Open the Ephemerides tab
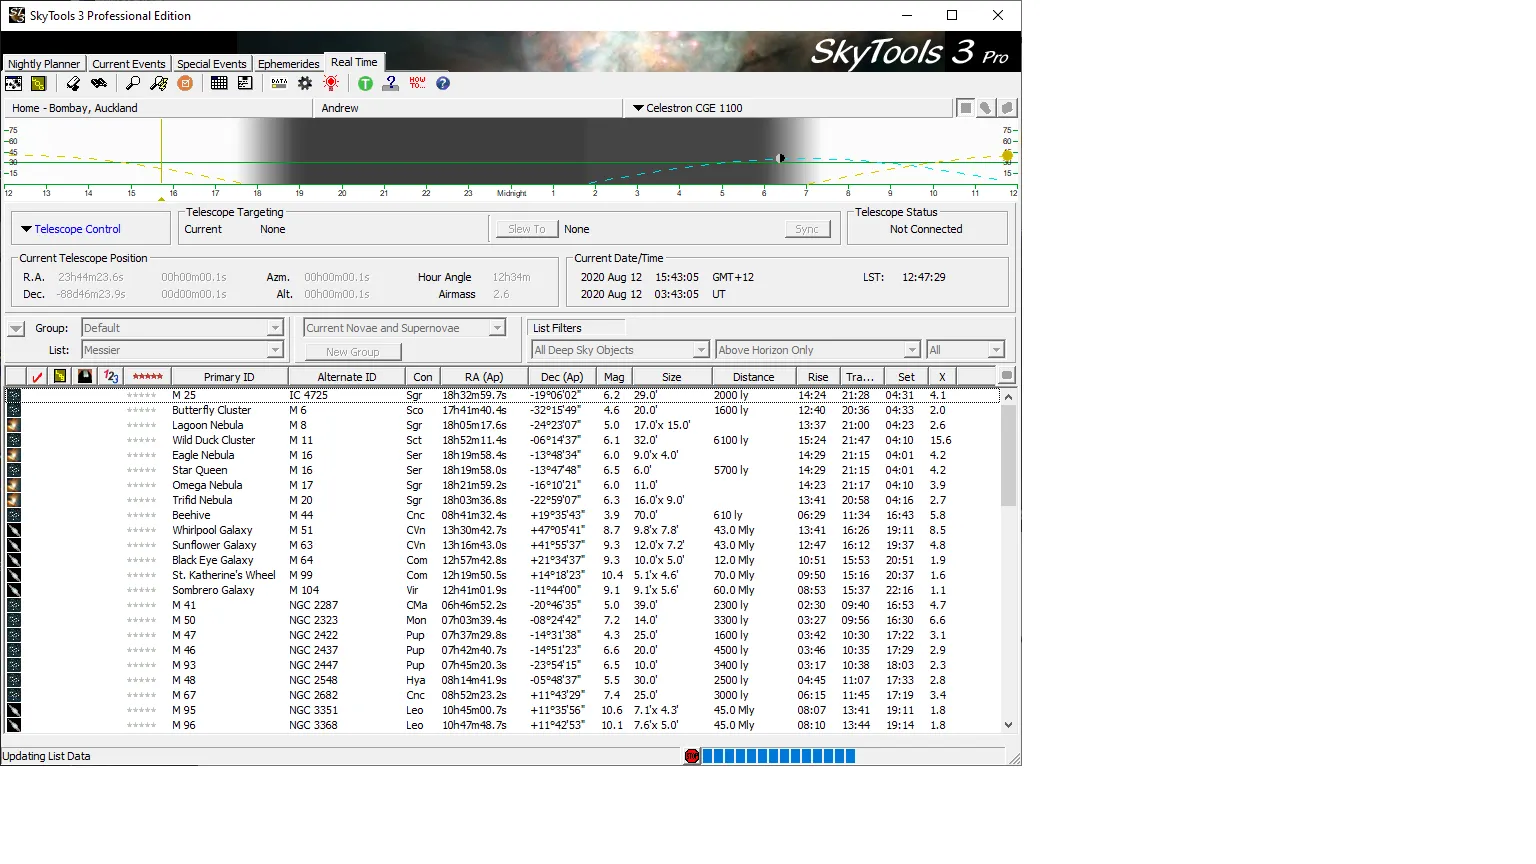This screenshot has width=1536, height=864. coord(289,64)
